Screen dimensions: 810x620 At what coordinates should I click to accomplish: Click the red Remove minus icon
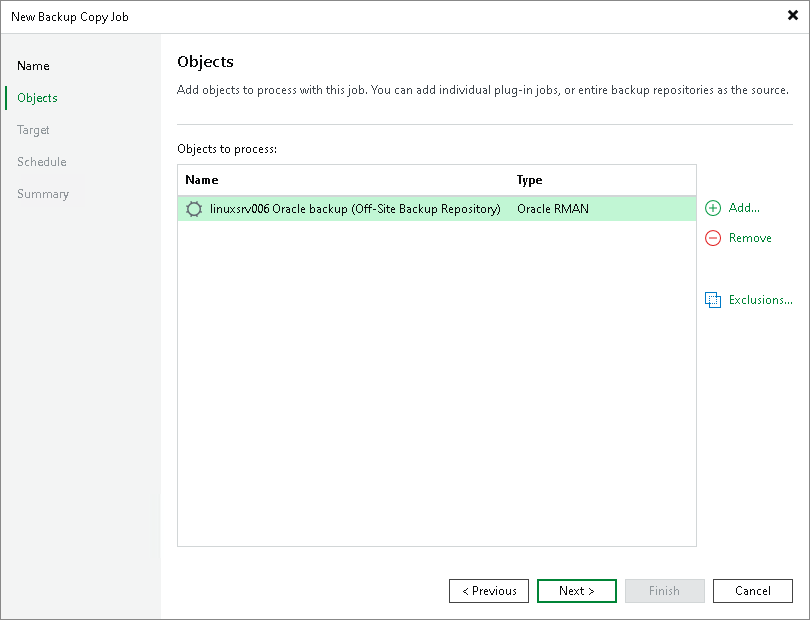coord(712,238)
